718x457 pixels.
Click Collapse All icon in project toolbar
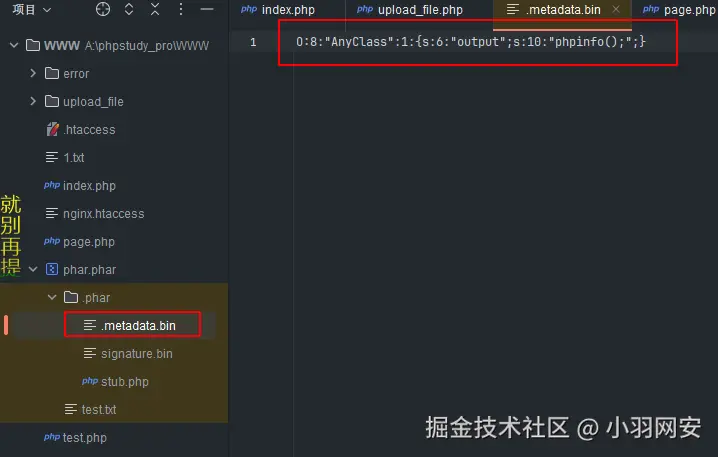click(x=155, y=9)
